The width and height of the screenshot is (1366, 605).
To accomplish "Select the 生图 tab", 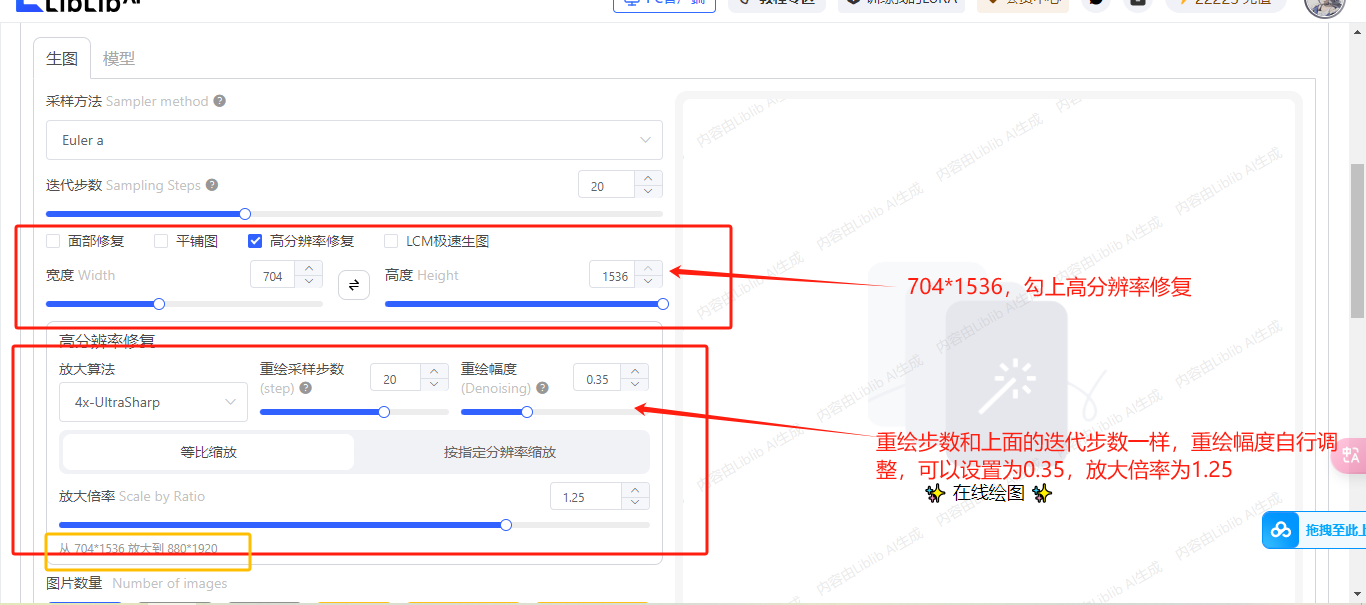I will click(x=62, y=59).
